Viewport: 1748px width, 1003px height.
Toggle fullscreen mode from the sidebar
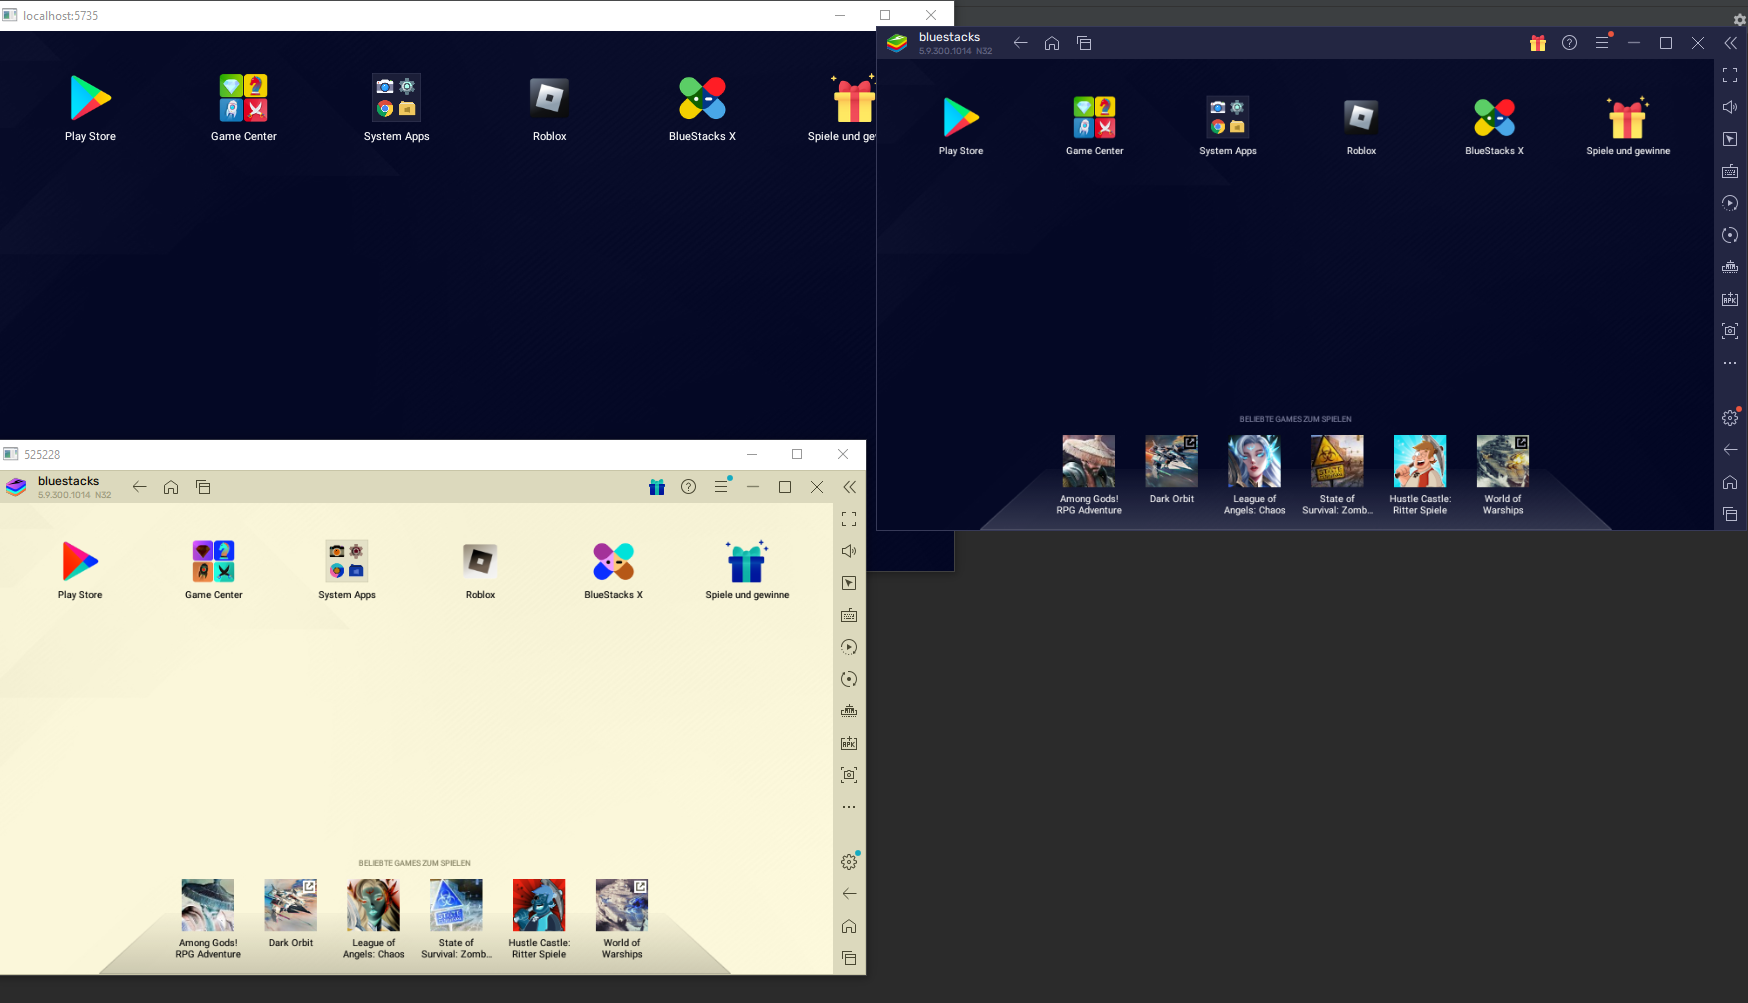[1730, 75]
